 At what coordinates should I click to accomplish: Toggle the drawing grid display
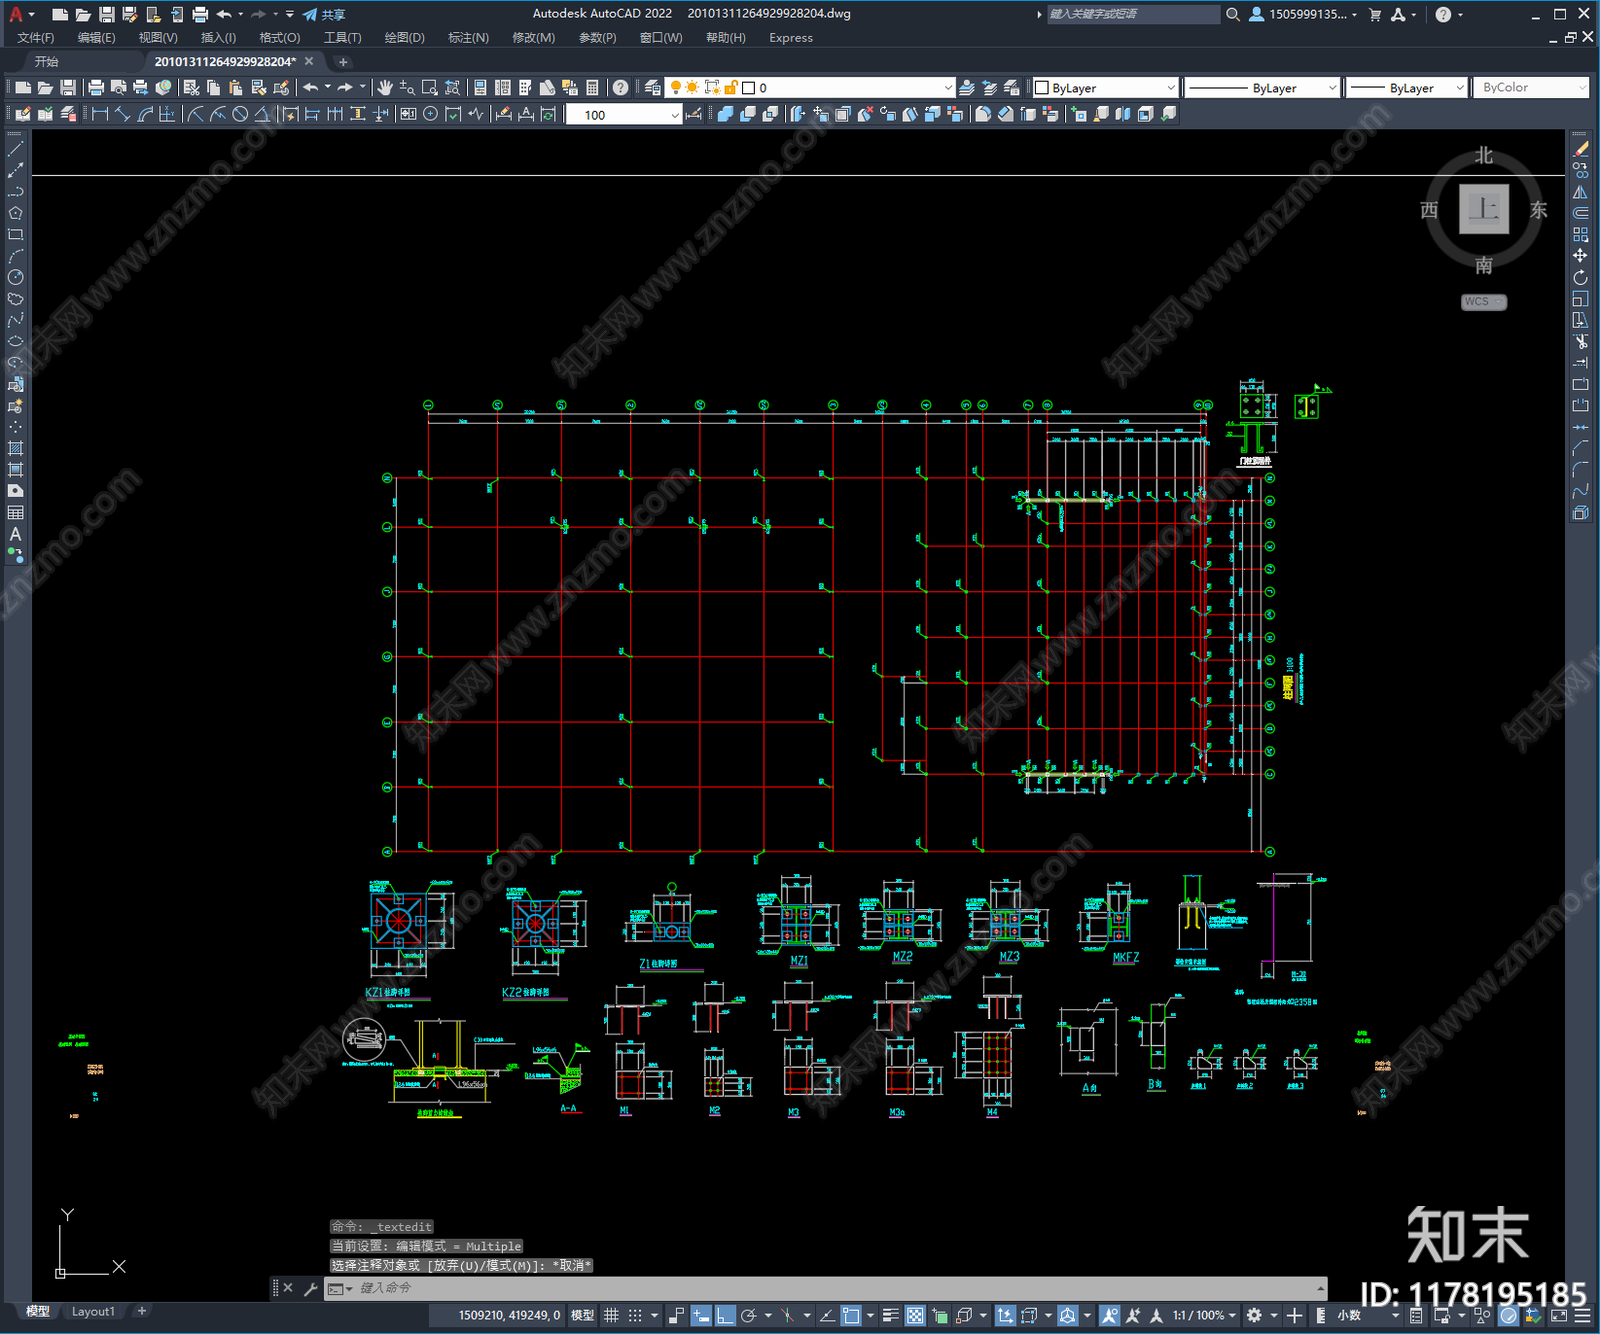point(611,1315)
